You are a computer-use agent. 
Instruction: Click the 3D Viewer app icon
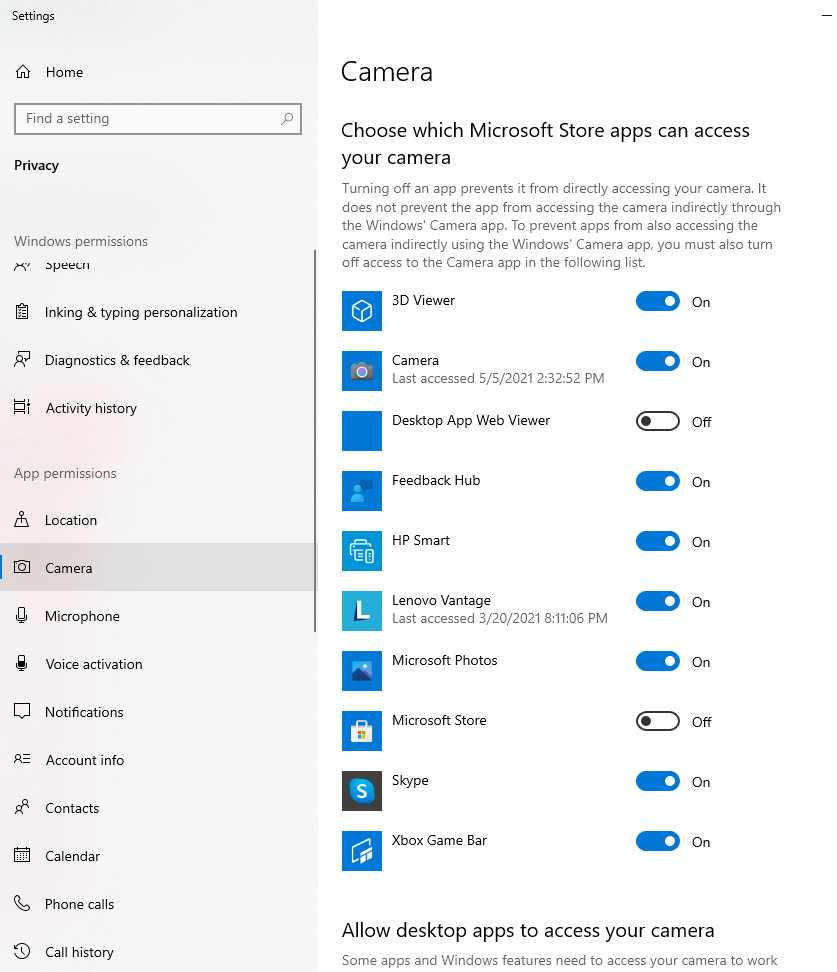tap(361, 311)
